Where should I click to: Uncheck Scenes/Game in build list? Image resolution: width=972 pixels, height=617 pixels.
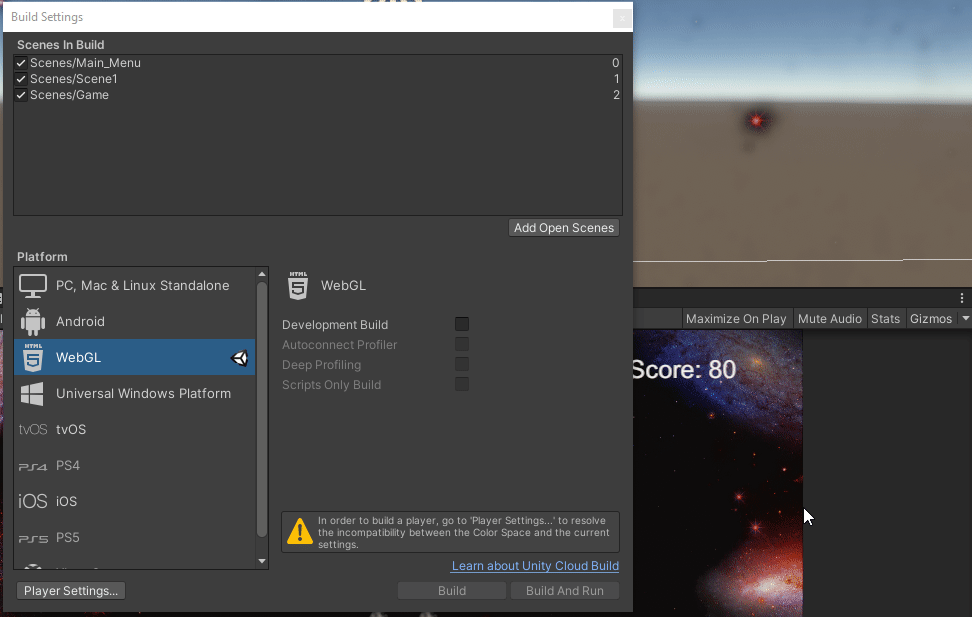[x=21, y=95]
